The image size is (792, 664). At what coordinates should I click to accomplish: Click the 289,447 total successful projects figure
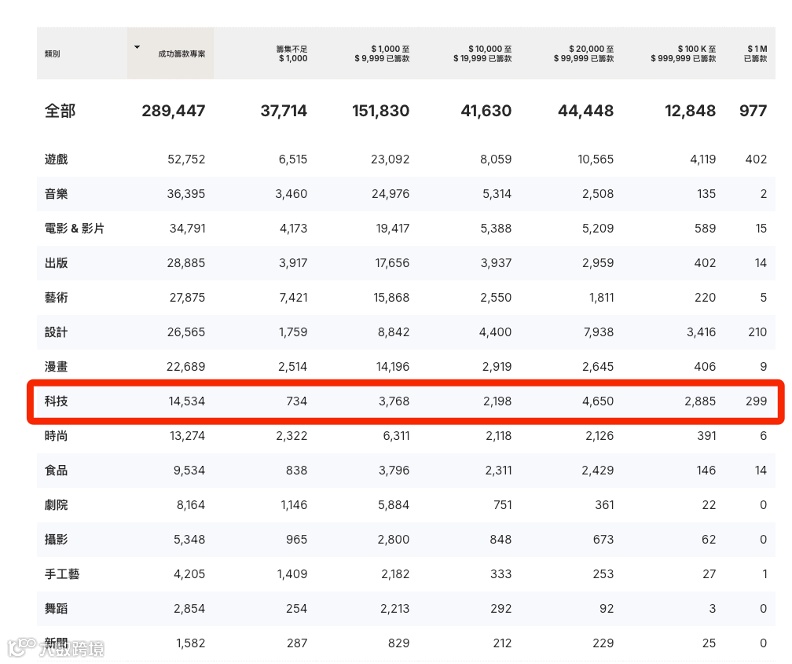[173, 111]
